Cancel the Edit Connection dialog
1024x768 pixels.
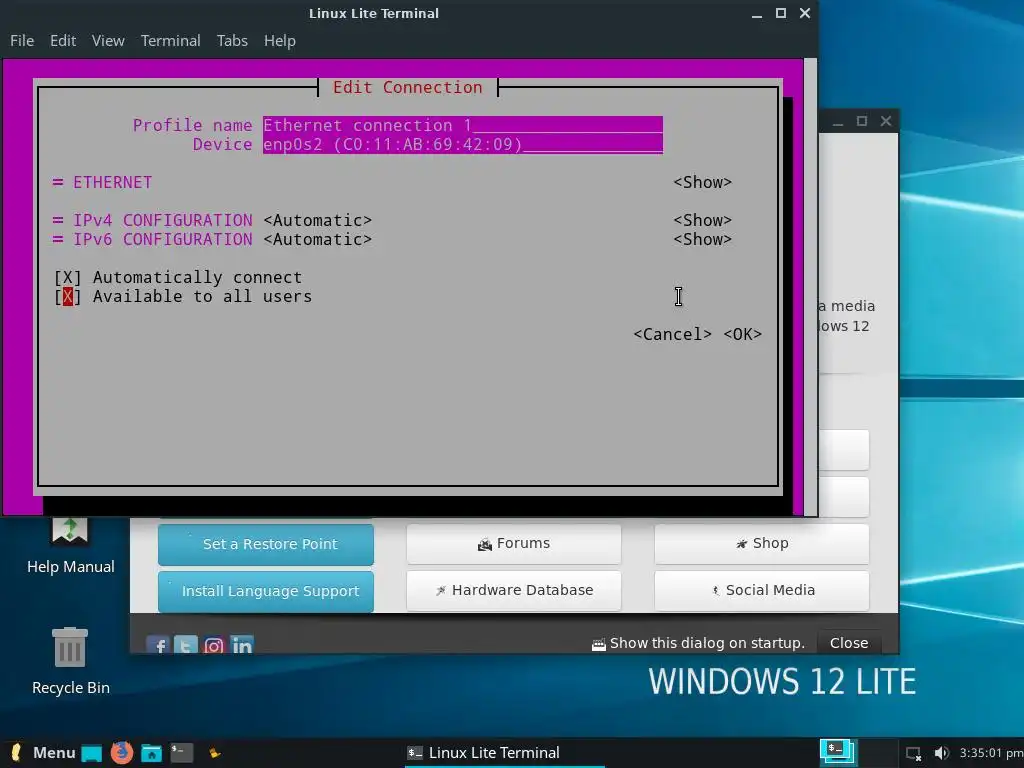point(673,334)
